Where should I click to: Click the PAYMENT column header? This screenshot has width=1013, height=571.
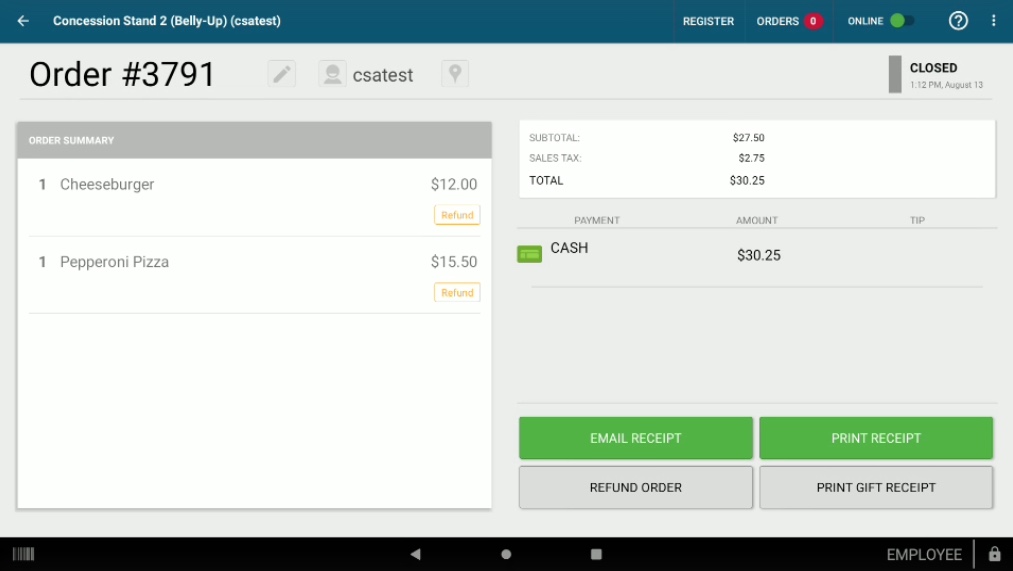(x=597, y=220)
